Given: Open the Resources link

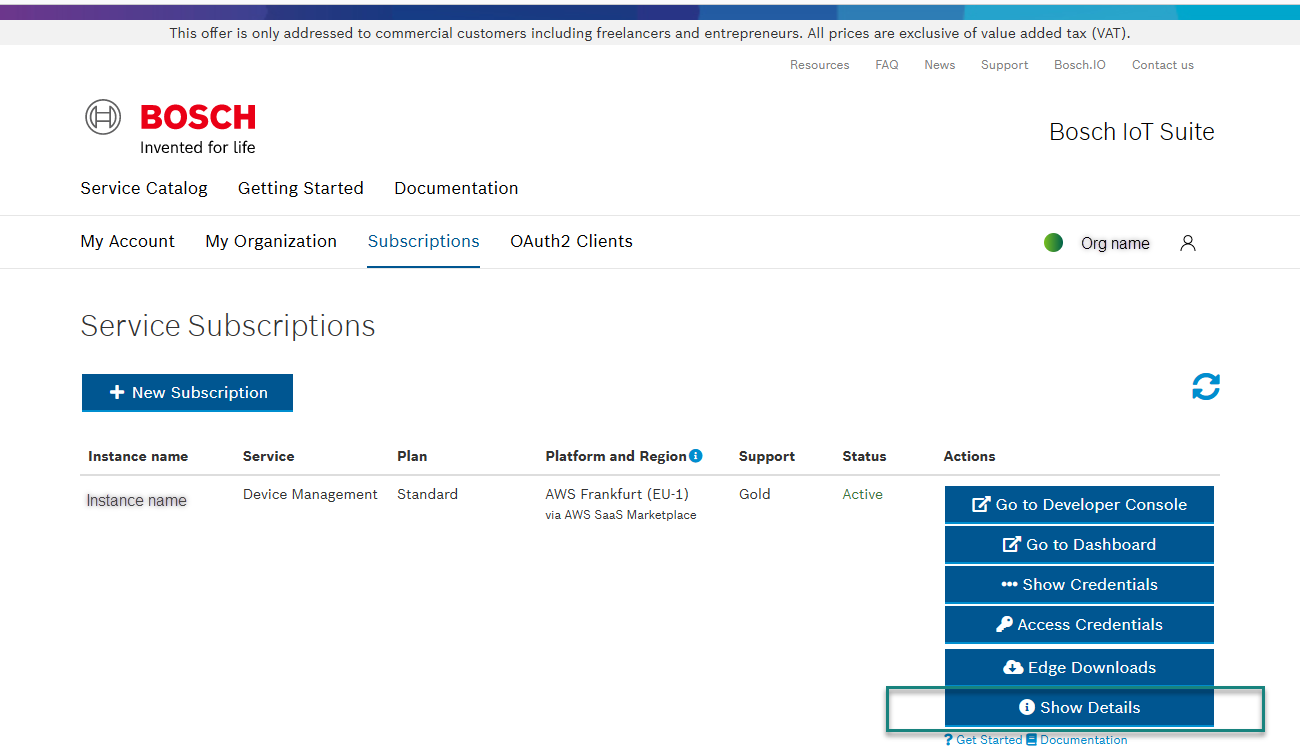Looking at the screenshot, I should pyautogui.click(x=819, y=65).
